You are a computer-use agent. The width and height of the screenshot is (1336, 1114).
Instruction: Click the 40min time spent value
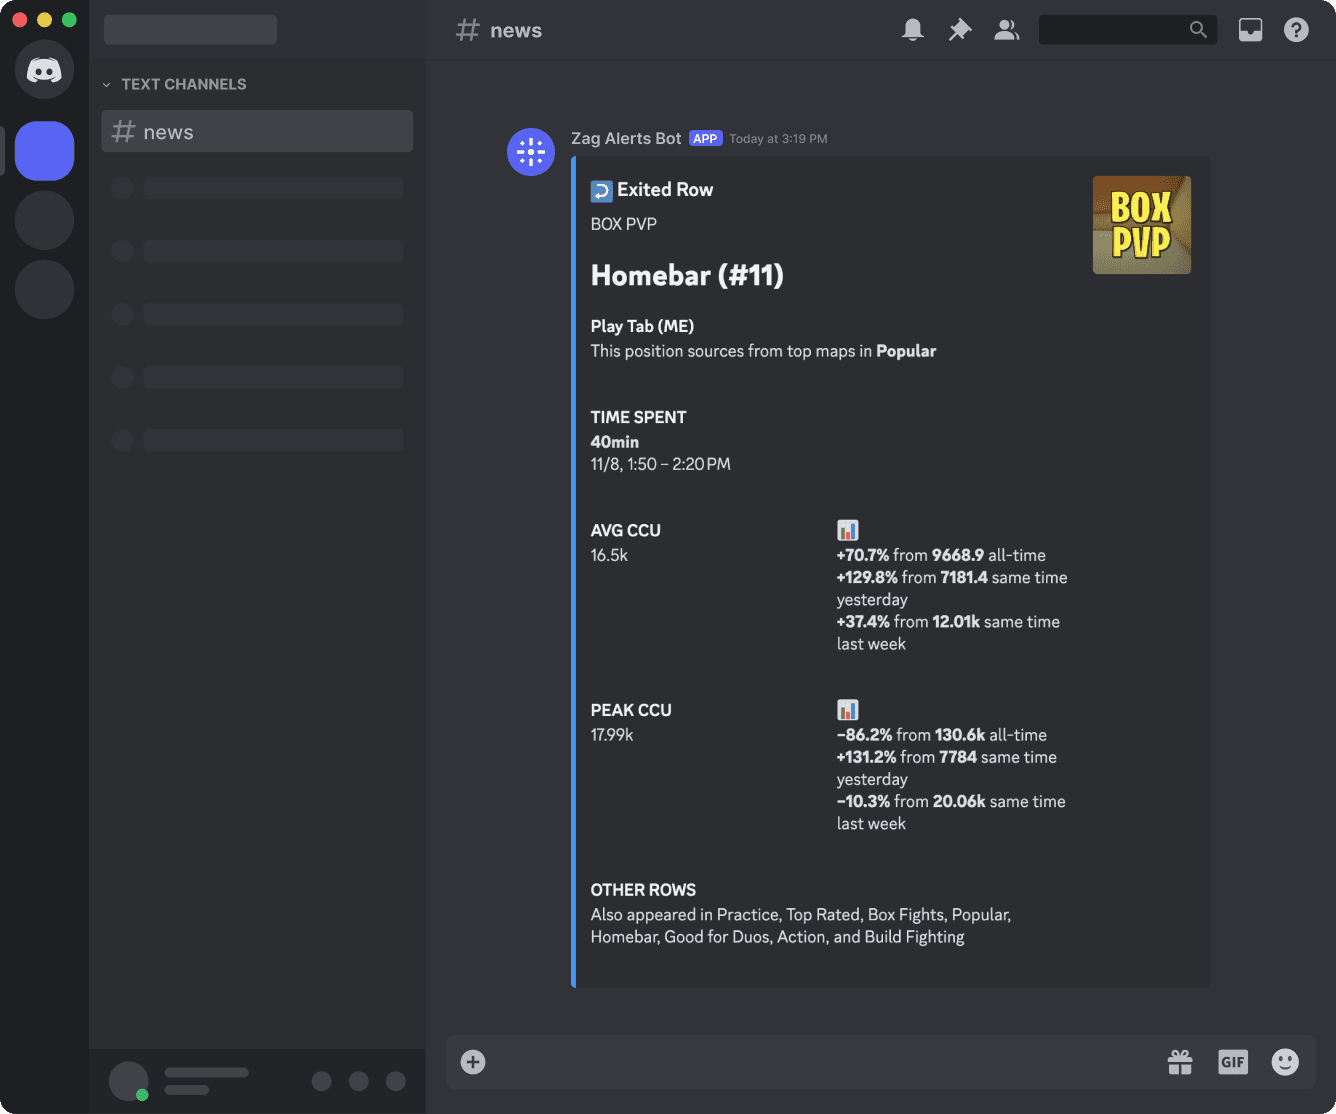[x=614, y=442]
